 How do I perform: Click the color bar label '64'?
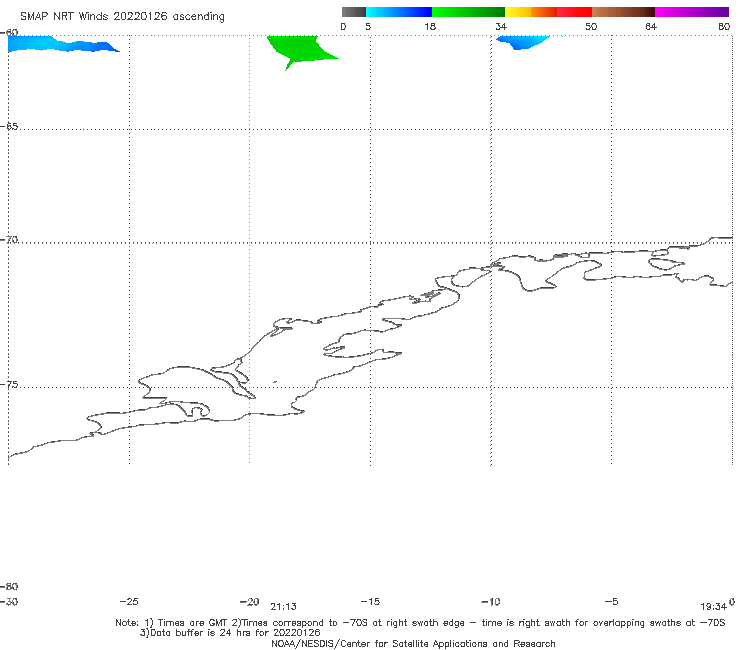pos(651,26)
